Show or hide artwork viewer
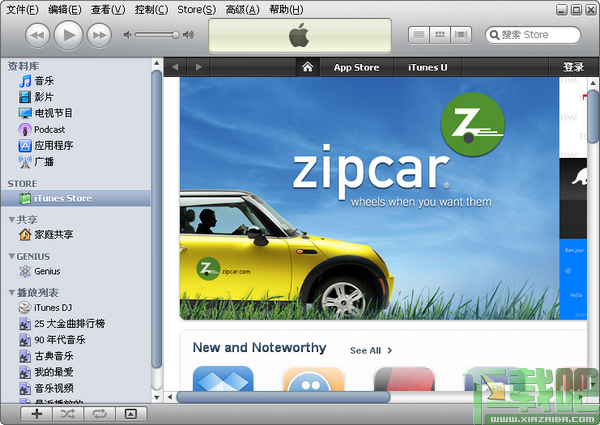Viewport: 600px width, 425px height. click(x=131, y=414)
